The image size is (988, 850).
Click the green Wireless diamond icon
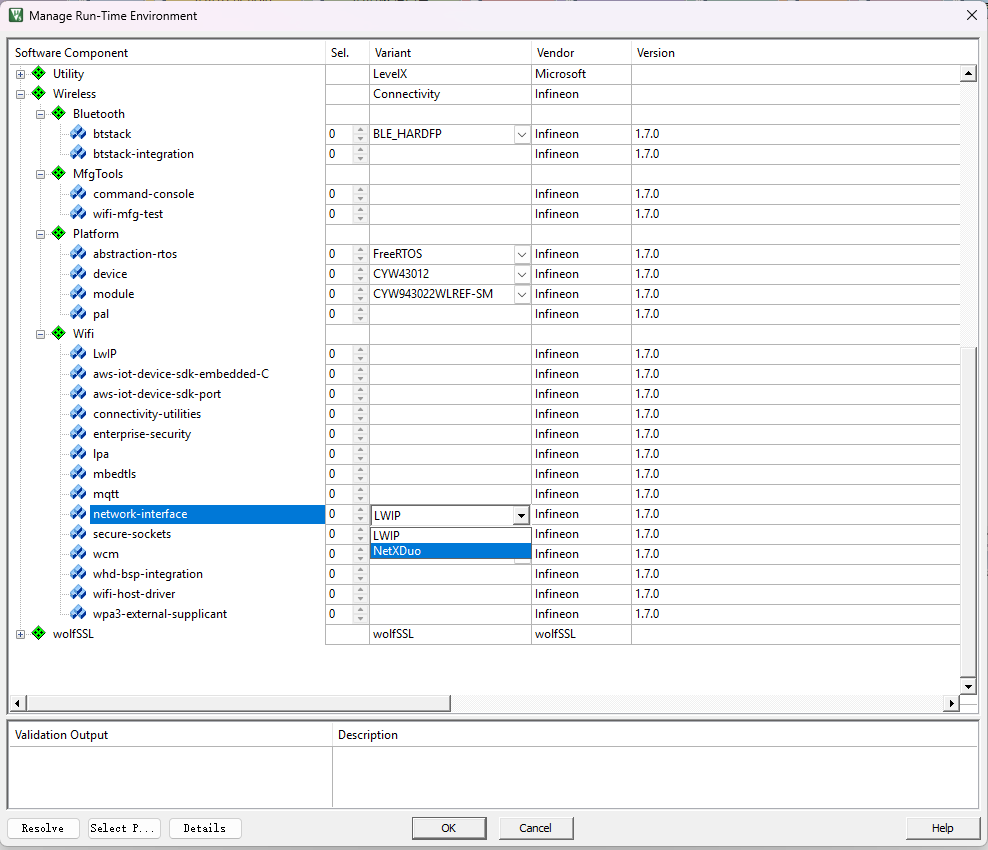click(39, 94)
